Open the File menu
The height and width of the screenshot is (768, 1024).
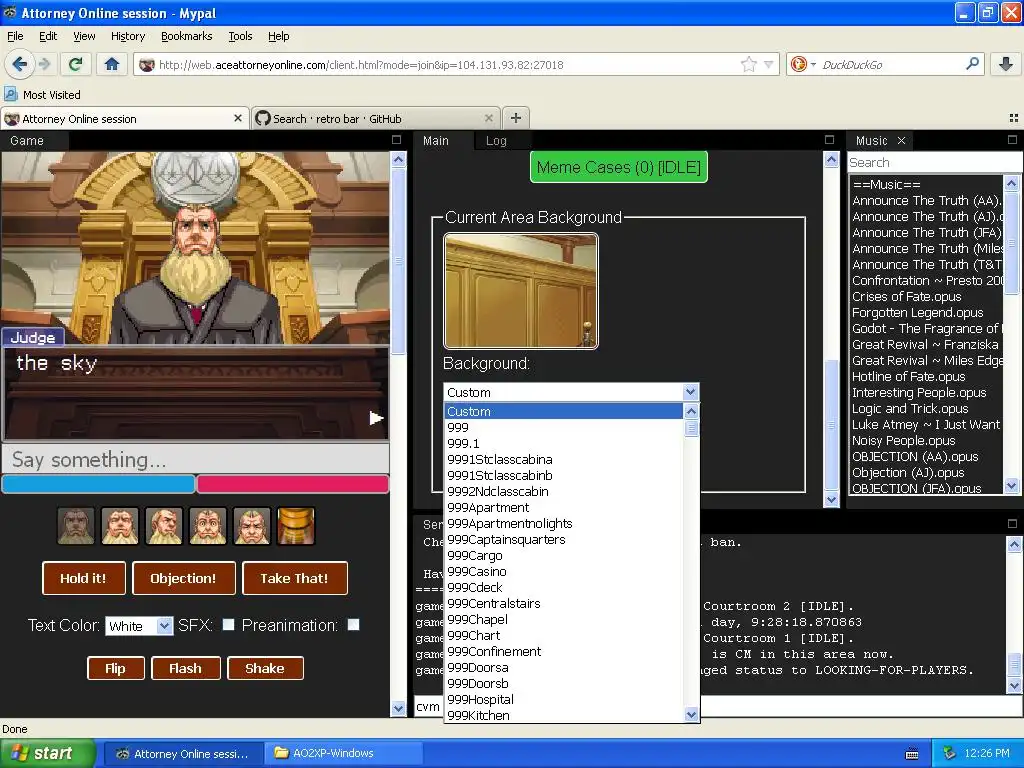point(15,36)
